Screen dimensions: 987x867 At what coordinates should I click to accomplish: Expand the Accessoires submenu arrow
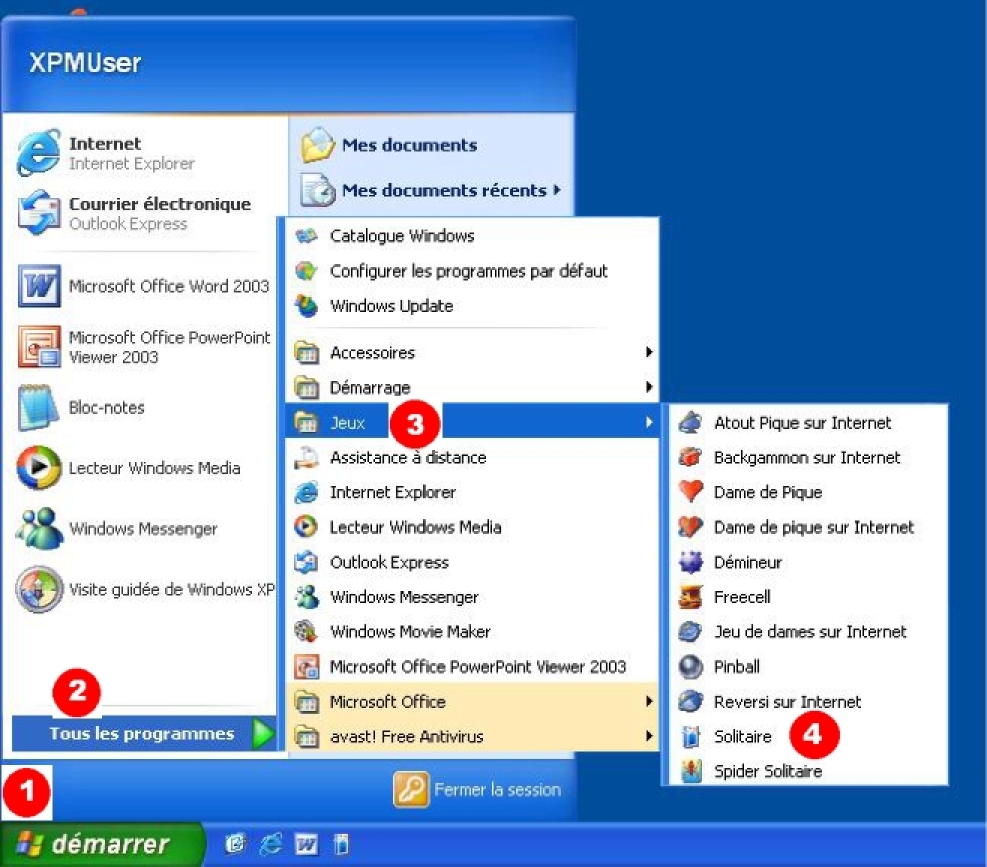click(649, 352)
